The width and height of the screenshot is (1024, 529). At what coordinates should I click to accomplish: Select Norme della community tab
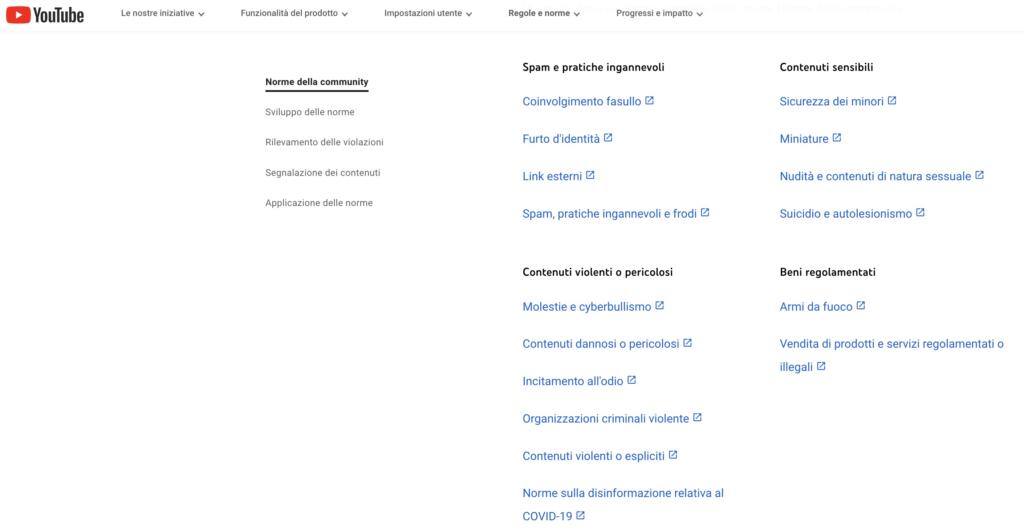[317, 82]
